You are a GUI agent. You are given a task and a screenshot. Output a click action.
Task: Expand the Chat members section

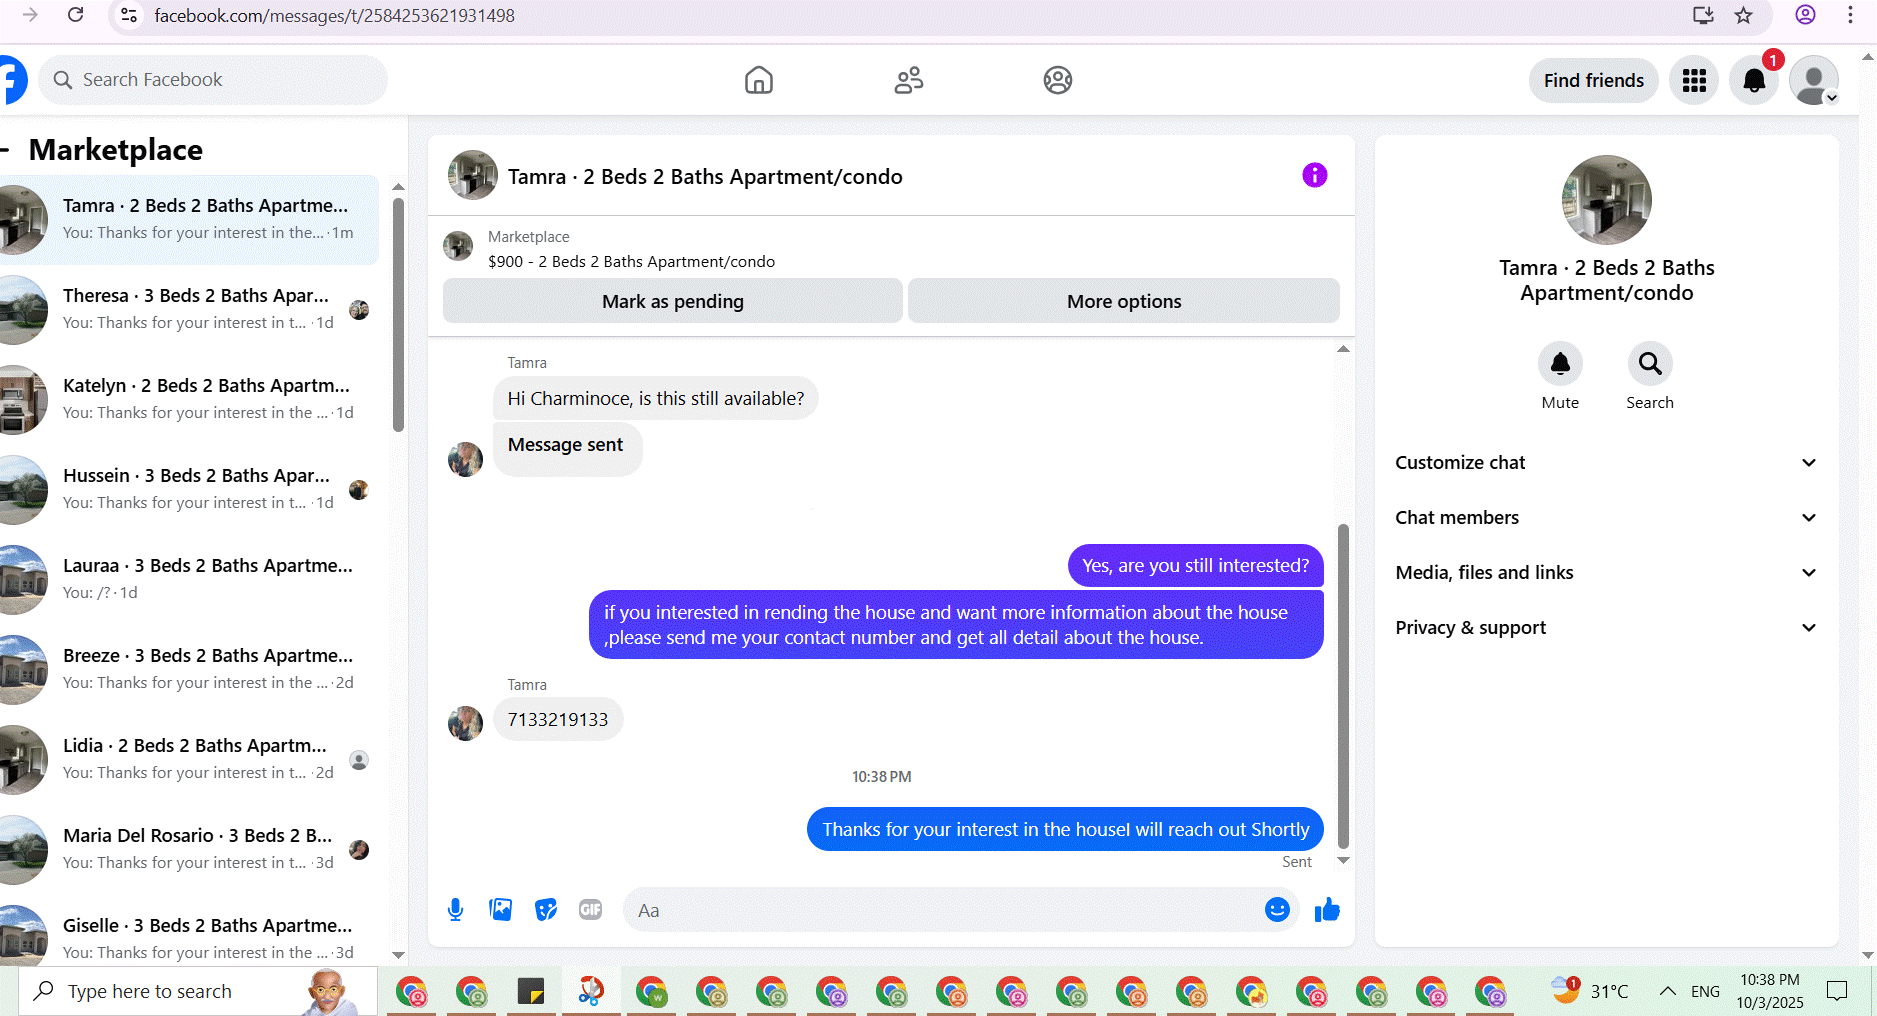tap(1606, 517)
